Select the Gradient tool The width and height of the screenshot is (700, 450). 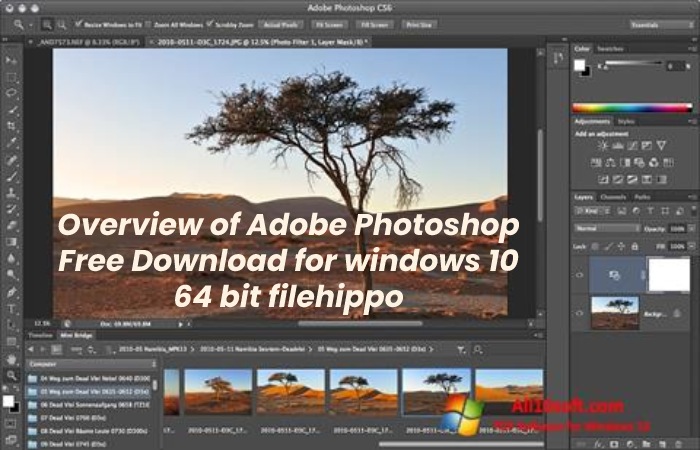click(11, 242)
